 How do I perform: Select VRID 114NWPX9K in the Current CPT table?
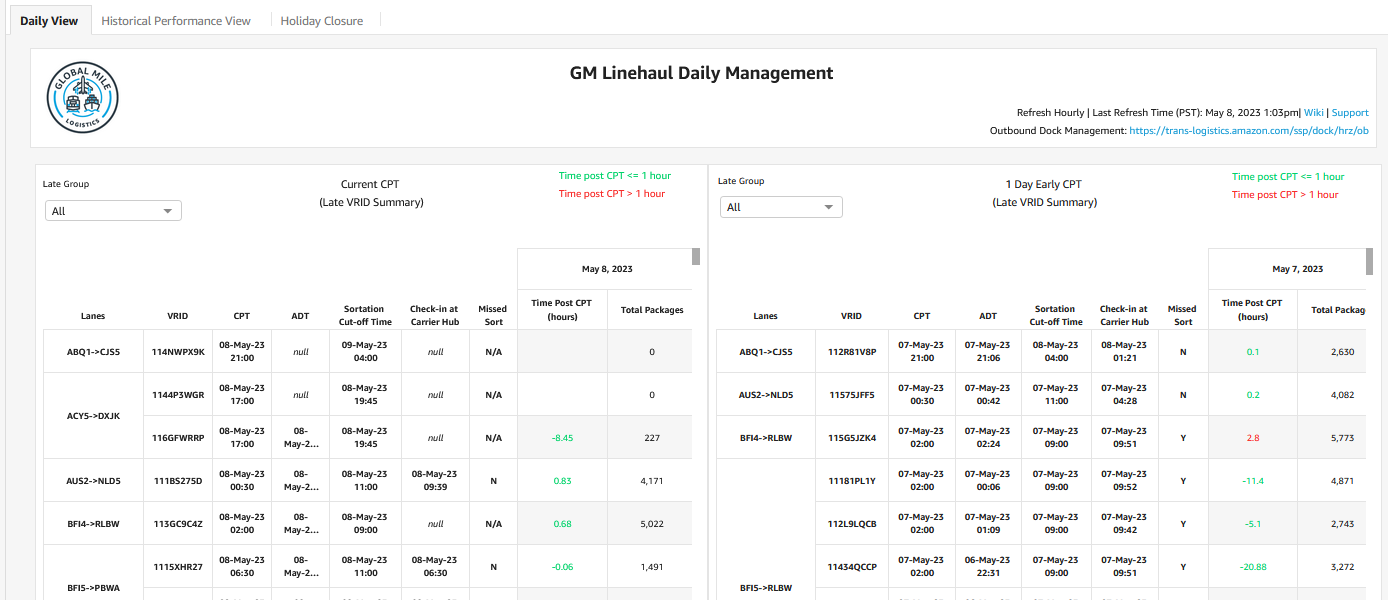(x=178, y=351)
